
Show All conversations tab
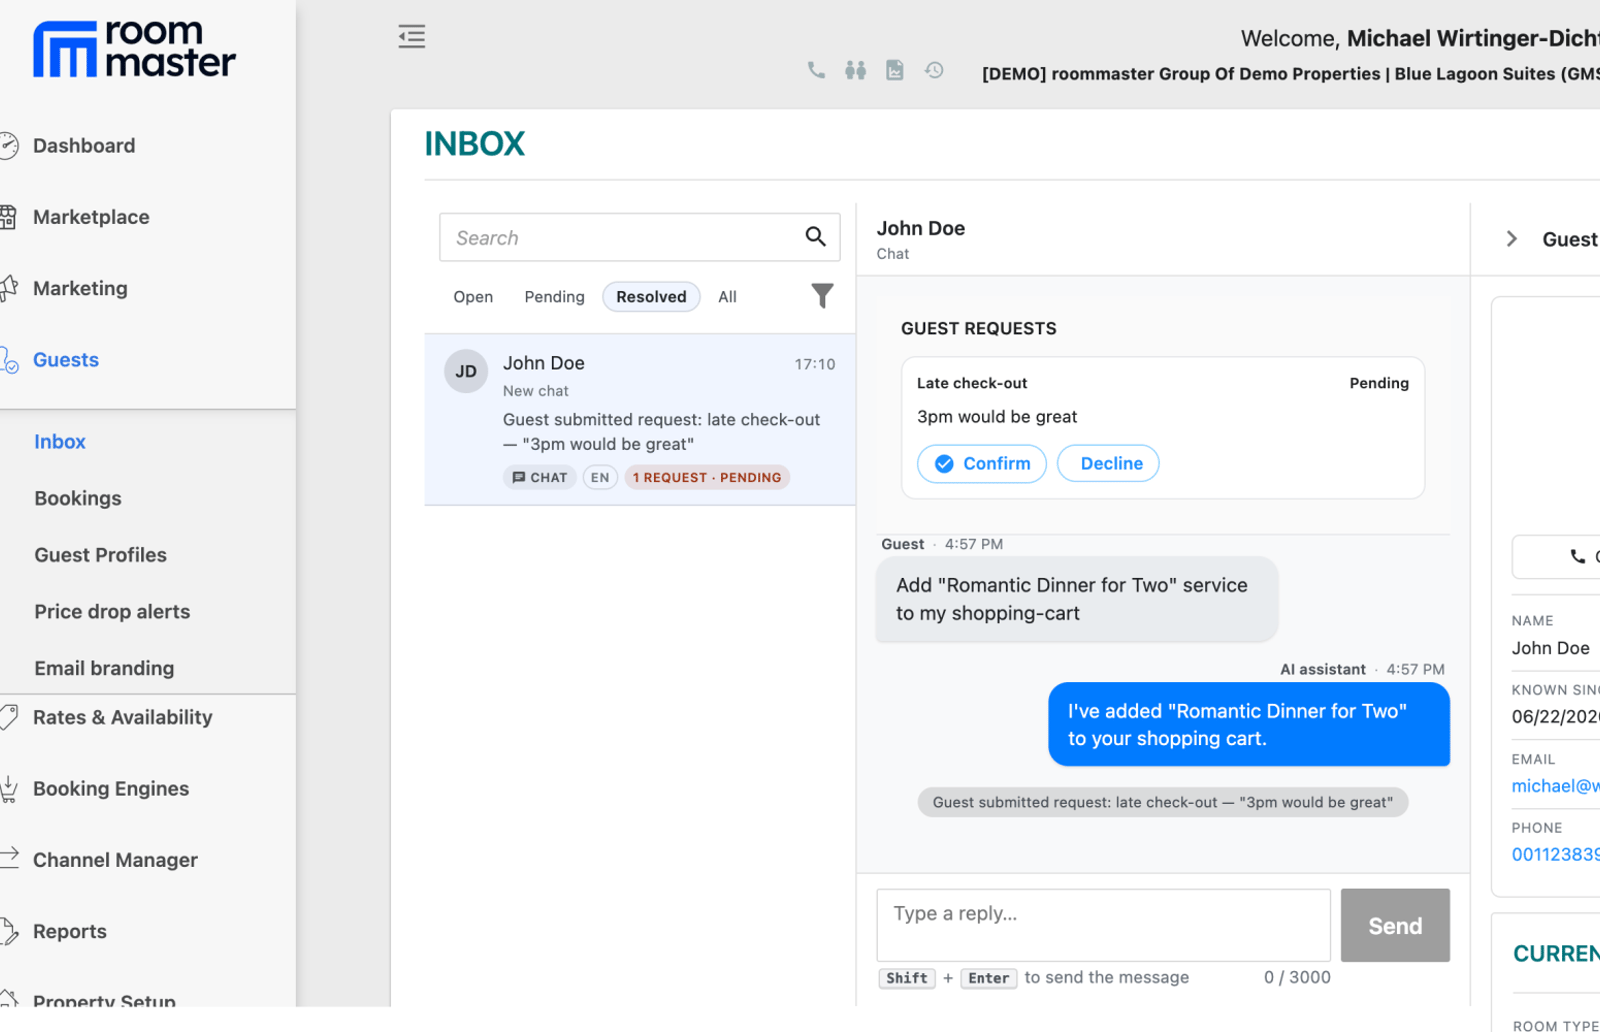(x=727, y=297)
